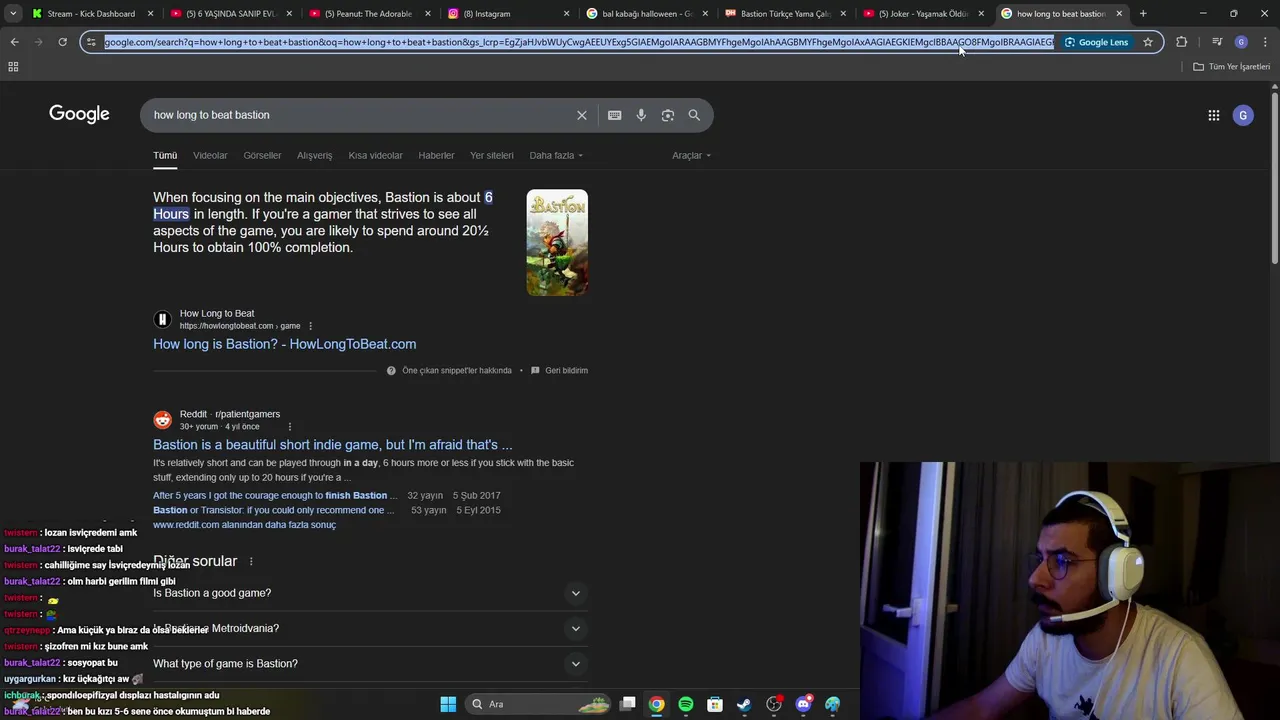1280x720 pixels.
Task: Open a new tab with the plus button
Action: pyautogui.click(x=1143, y=14)
